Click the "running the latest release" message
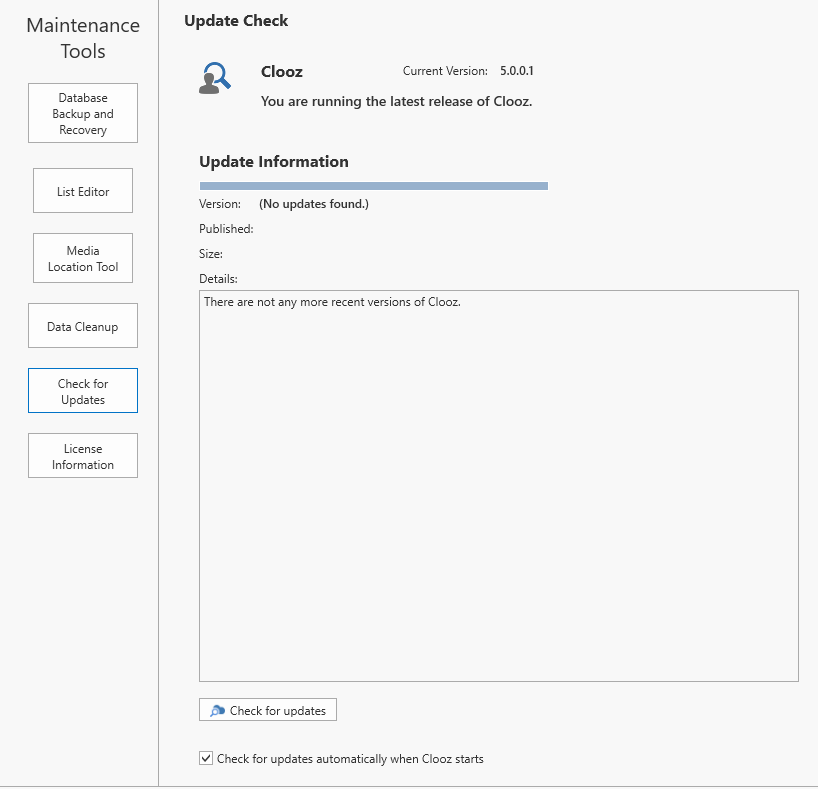 click(x=396, y=101)
